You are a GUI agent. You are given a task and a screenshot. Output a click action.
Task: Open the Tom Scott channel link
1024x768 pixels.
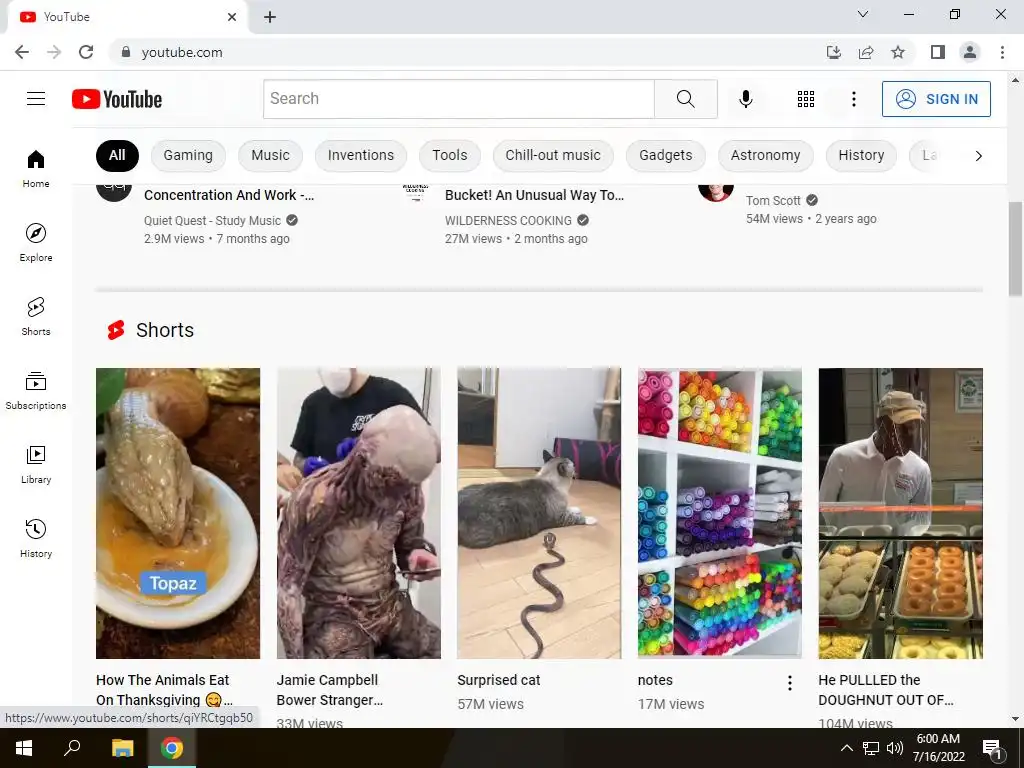click(773, 200)
